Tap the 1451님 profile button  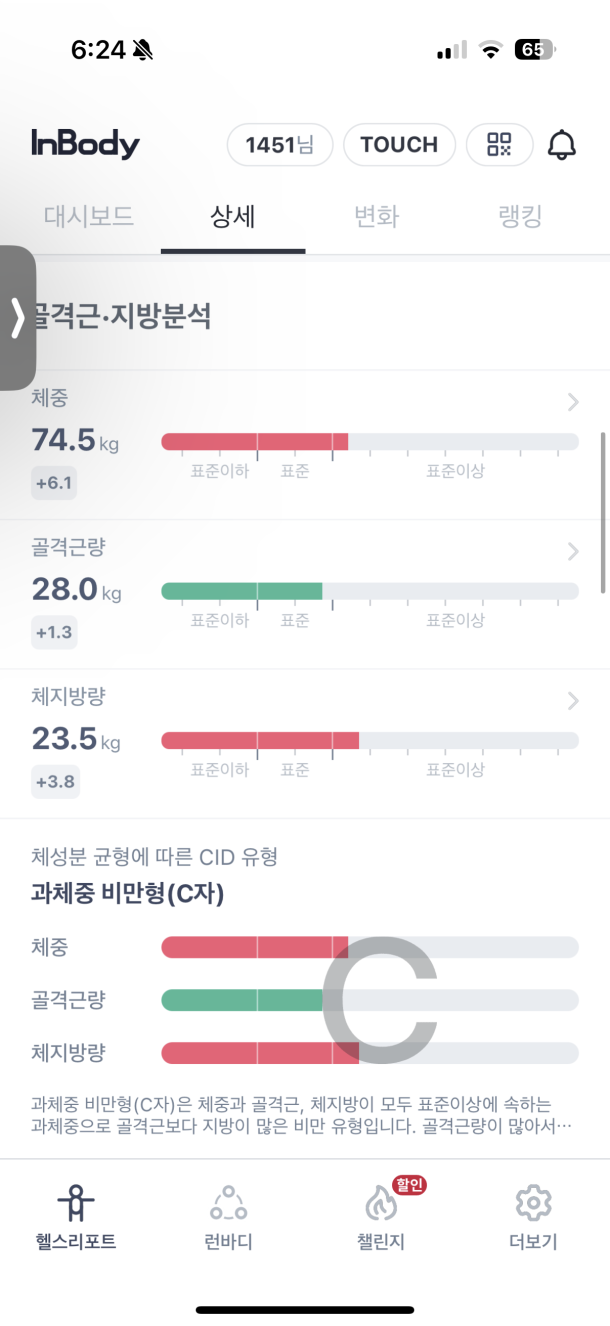(x=279, y=145)
